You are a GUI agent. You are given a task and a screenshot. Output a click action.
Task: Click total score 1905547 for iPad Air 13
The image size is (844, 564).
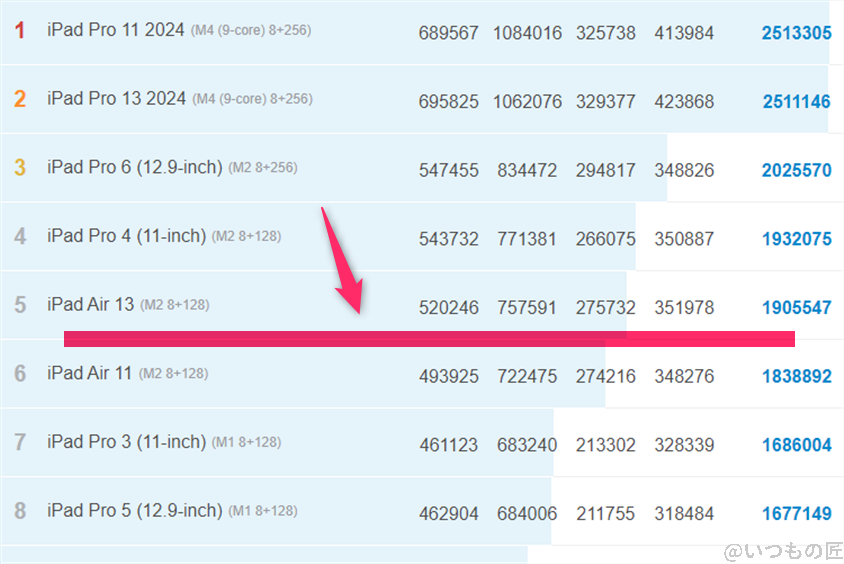tap(796, 307)
